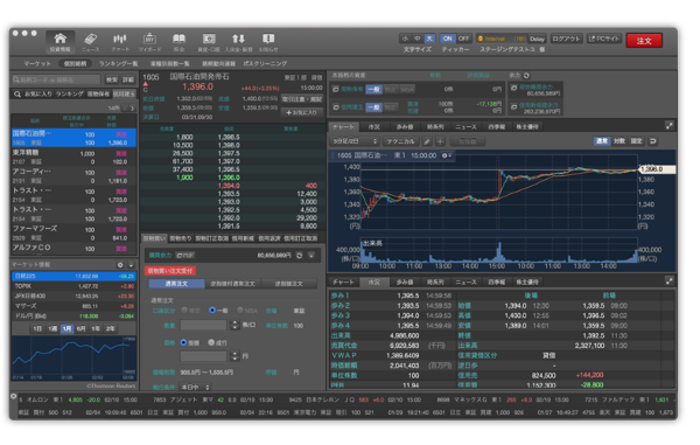
Task: Click the red 注文 order button
Action: tap(644, 41)
